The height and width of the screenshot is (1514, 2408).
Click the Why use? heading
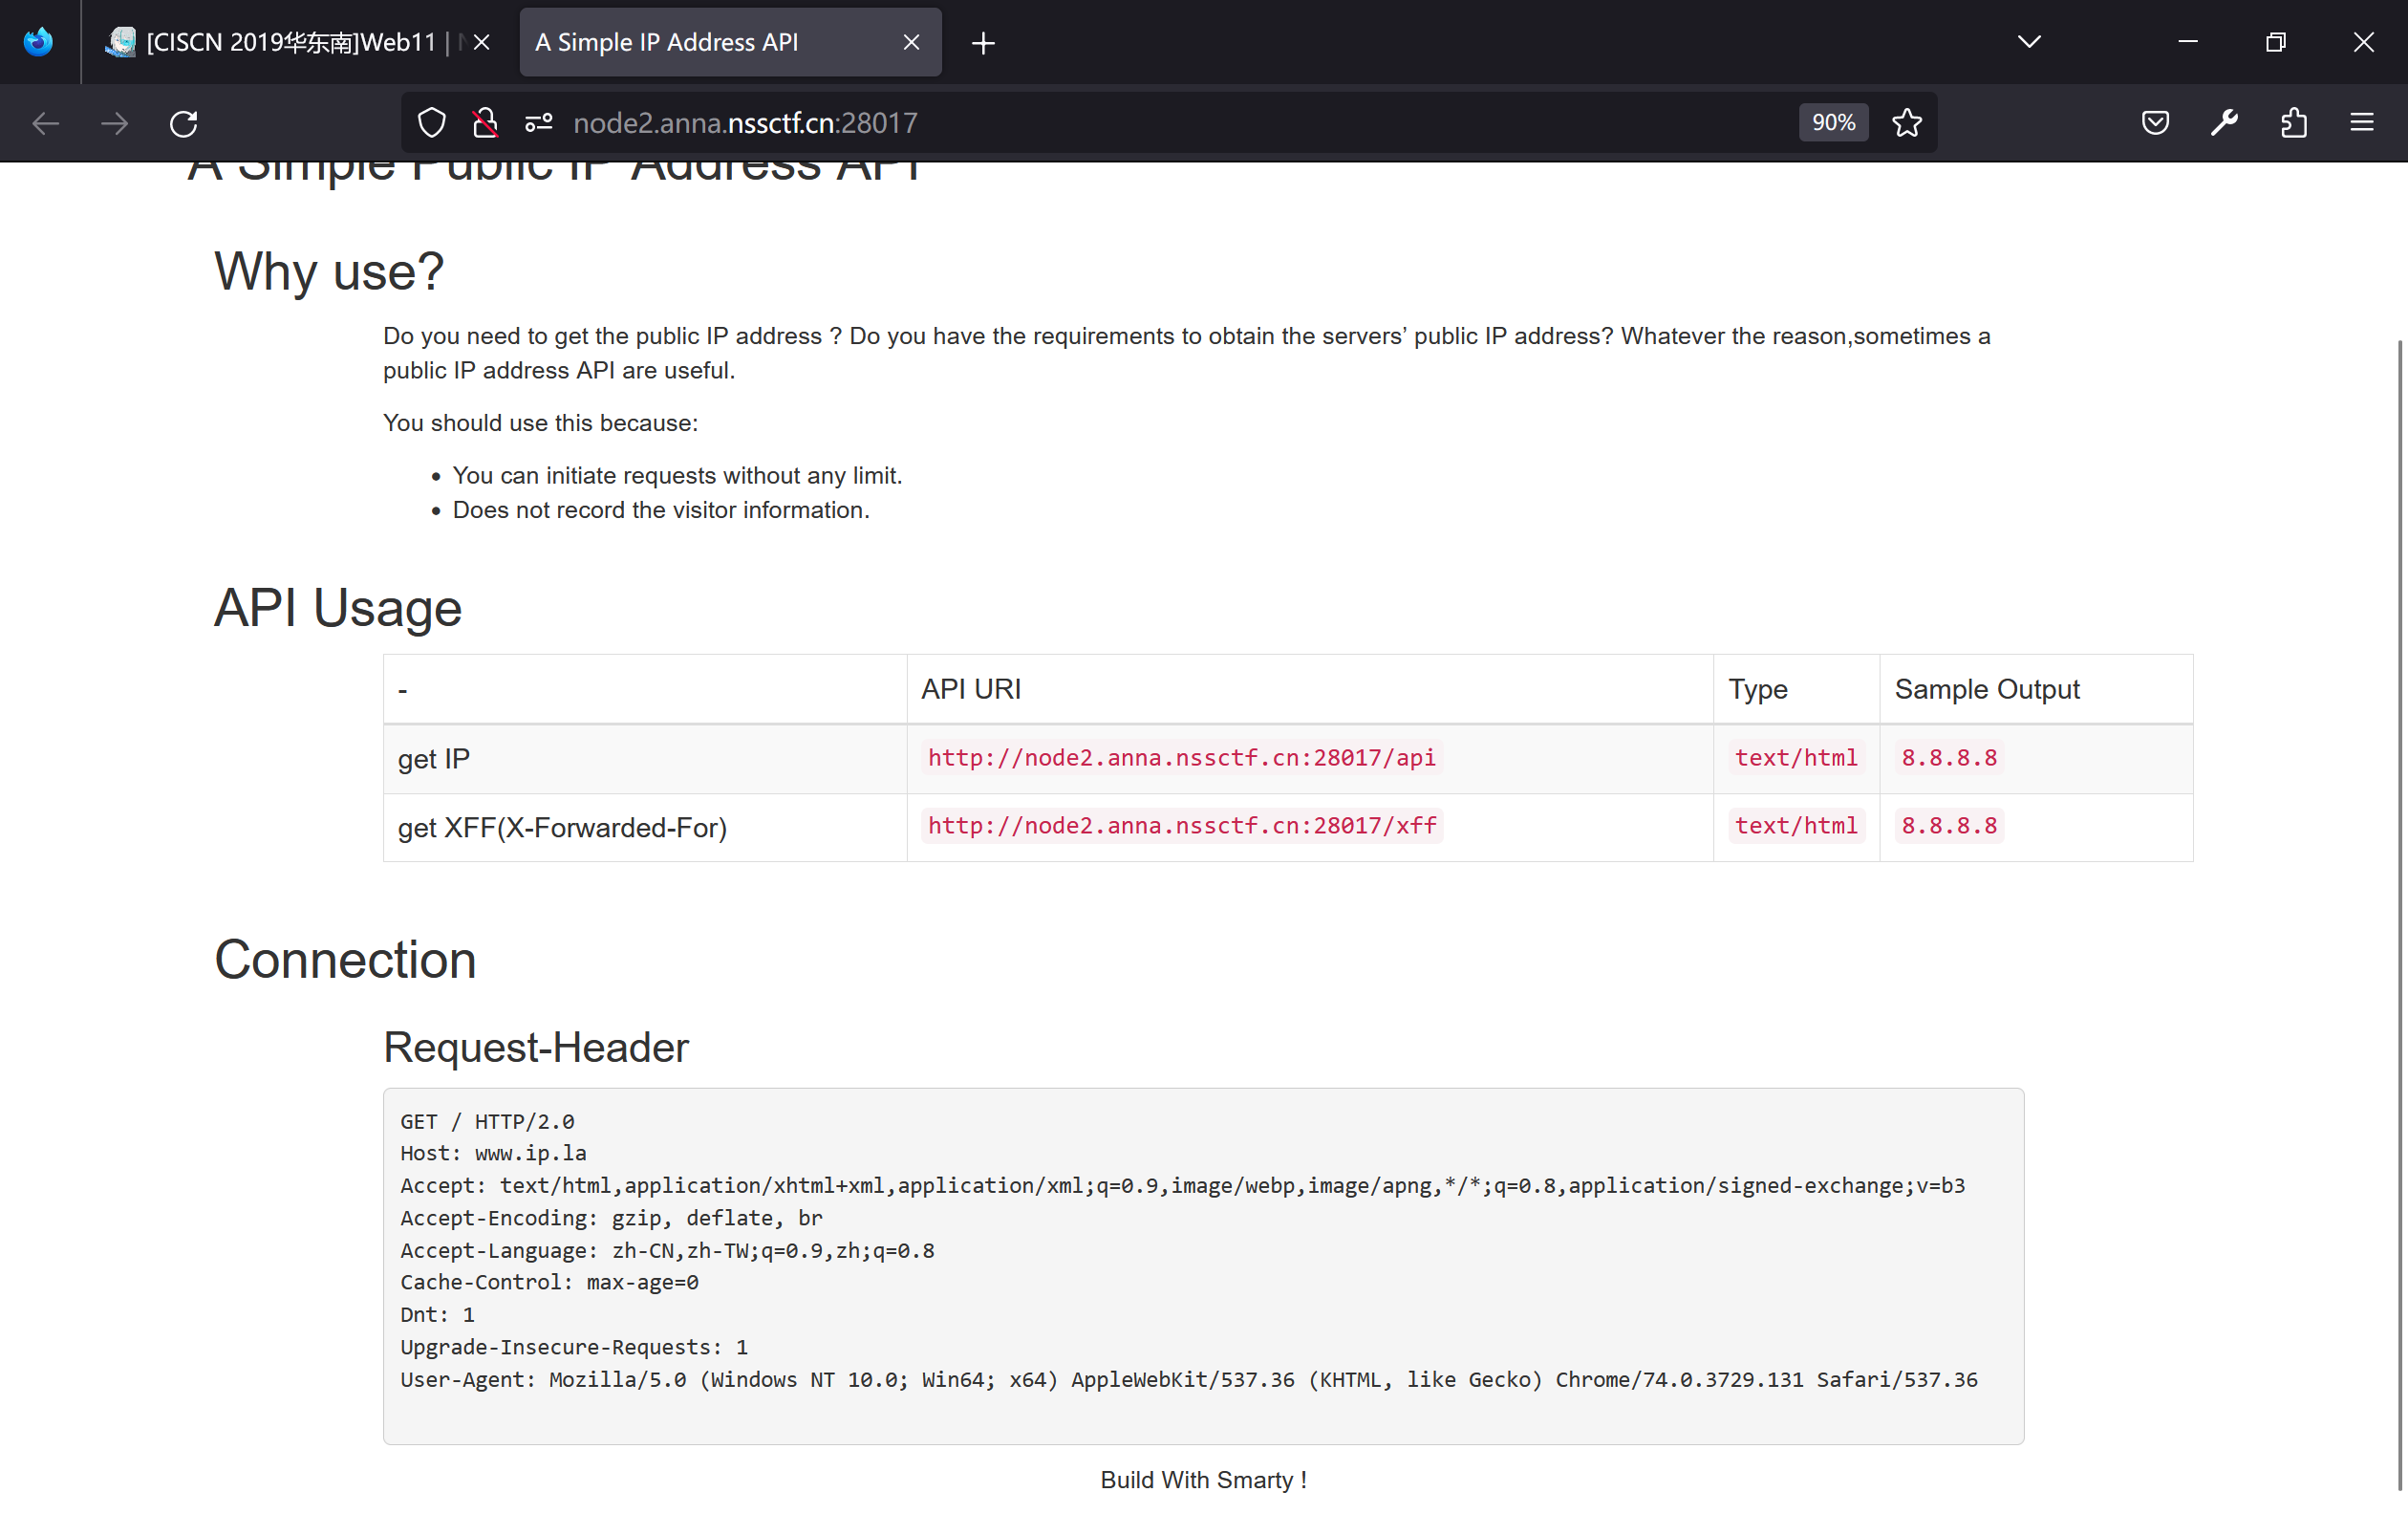point(329,272)
